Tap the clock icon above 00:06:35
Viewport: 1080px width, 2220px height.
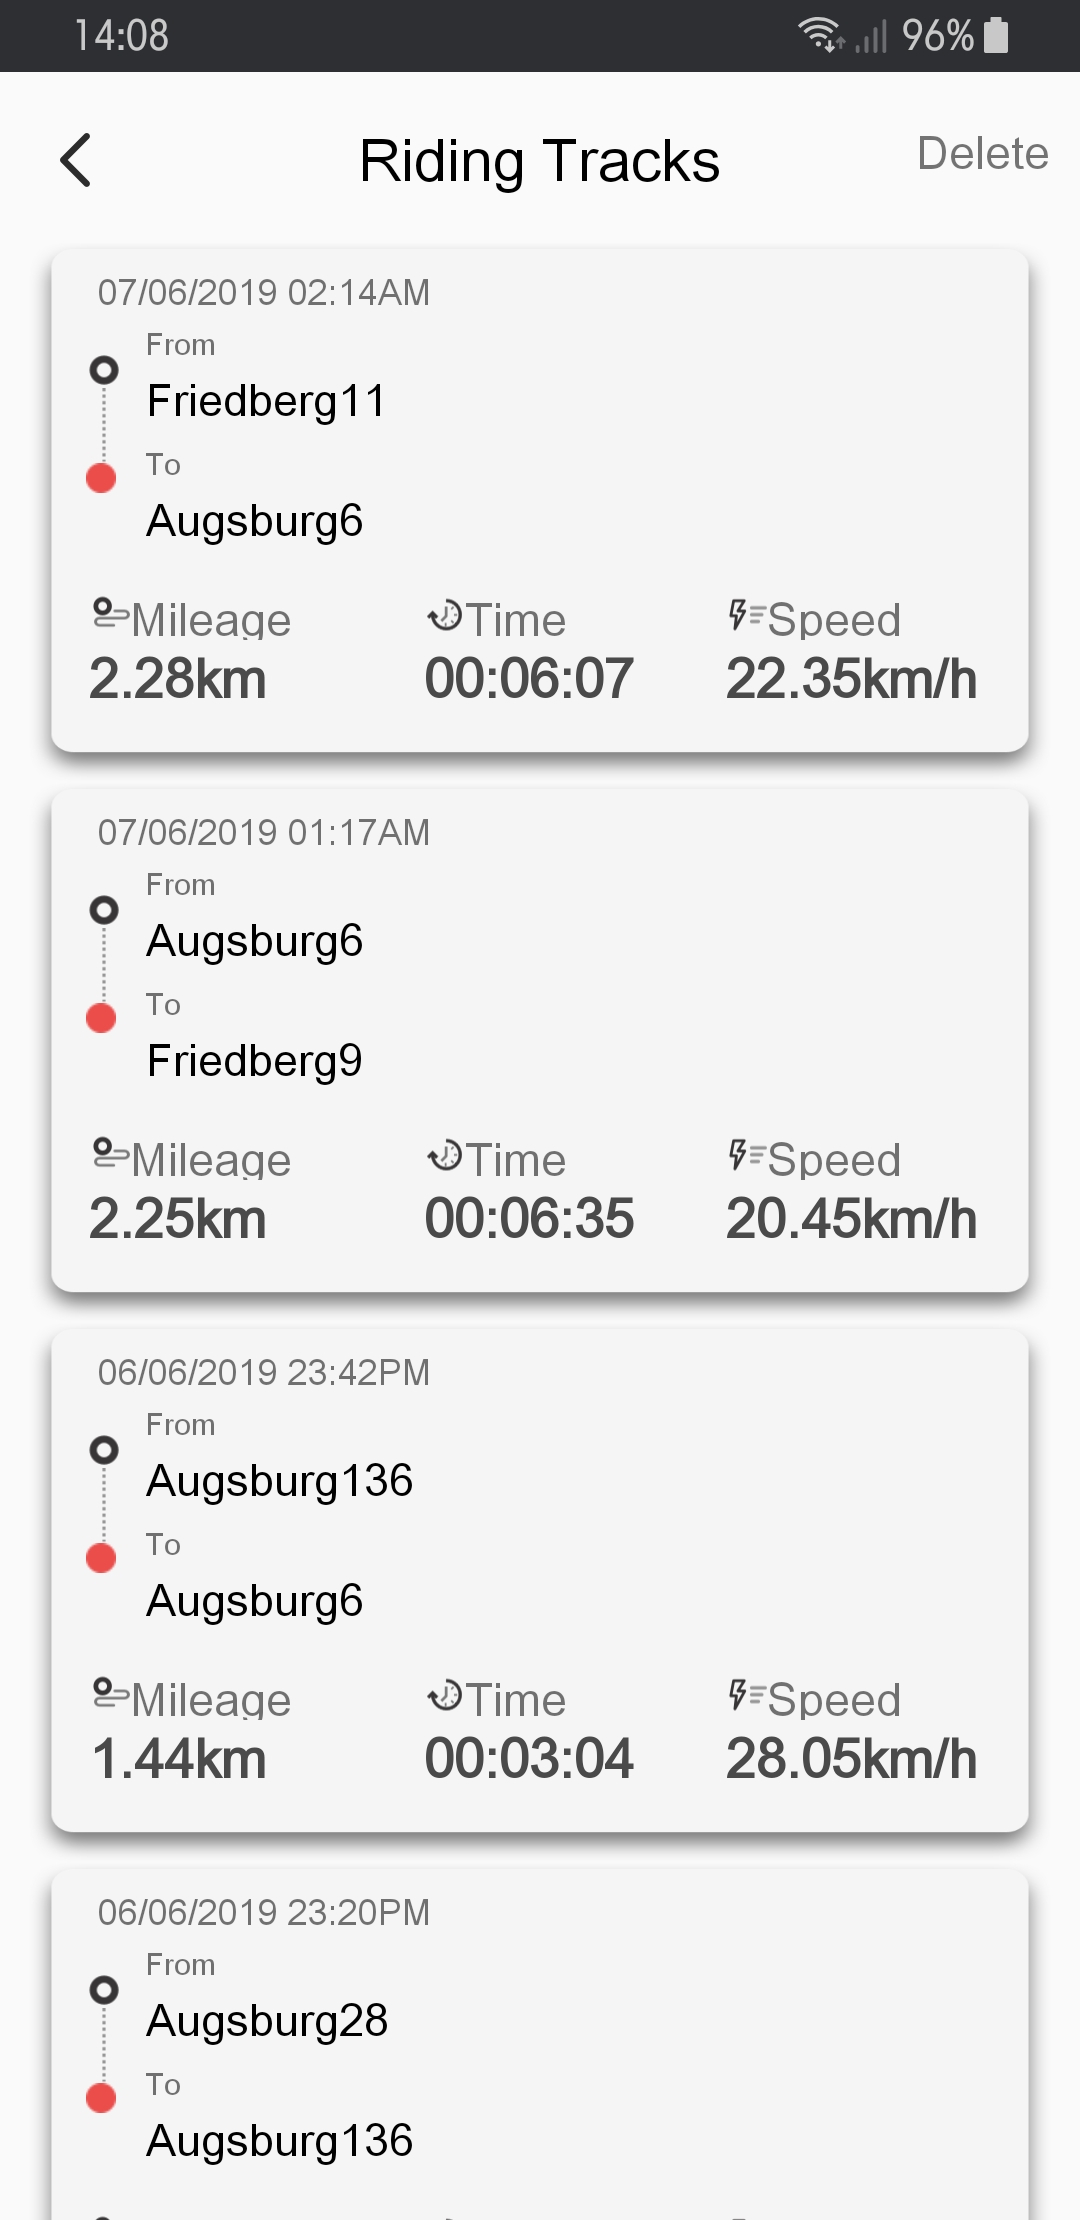click(445, 1155)
